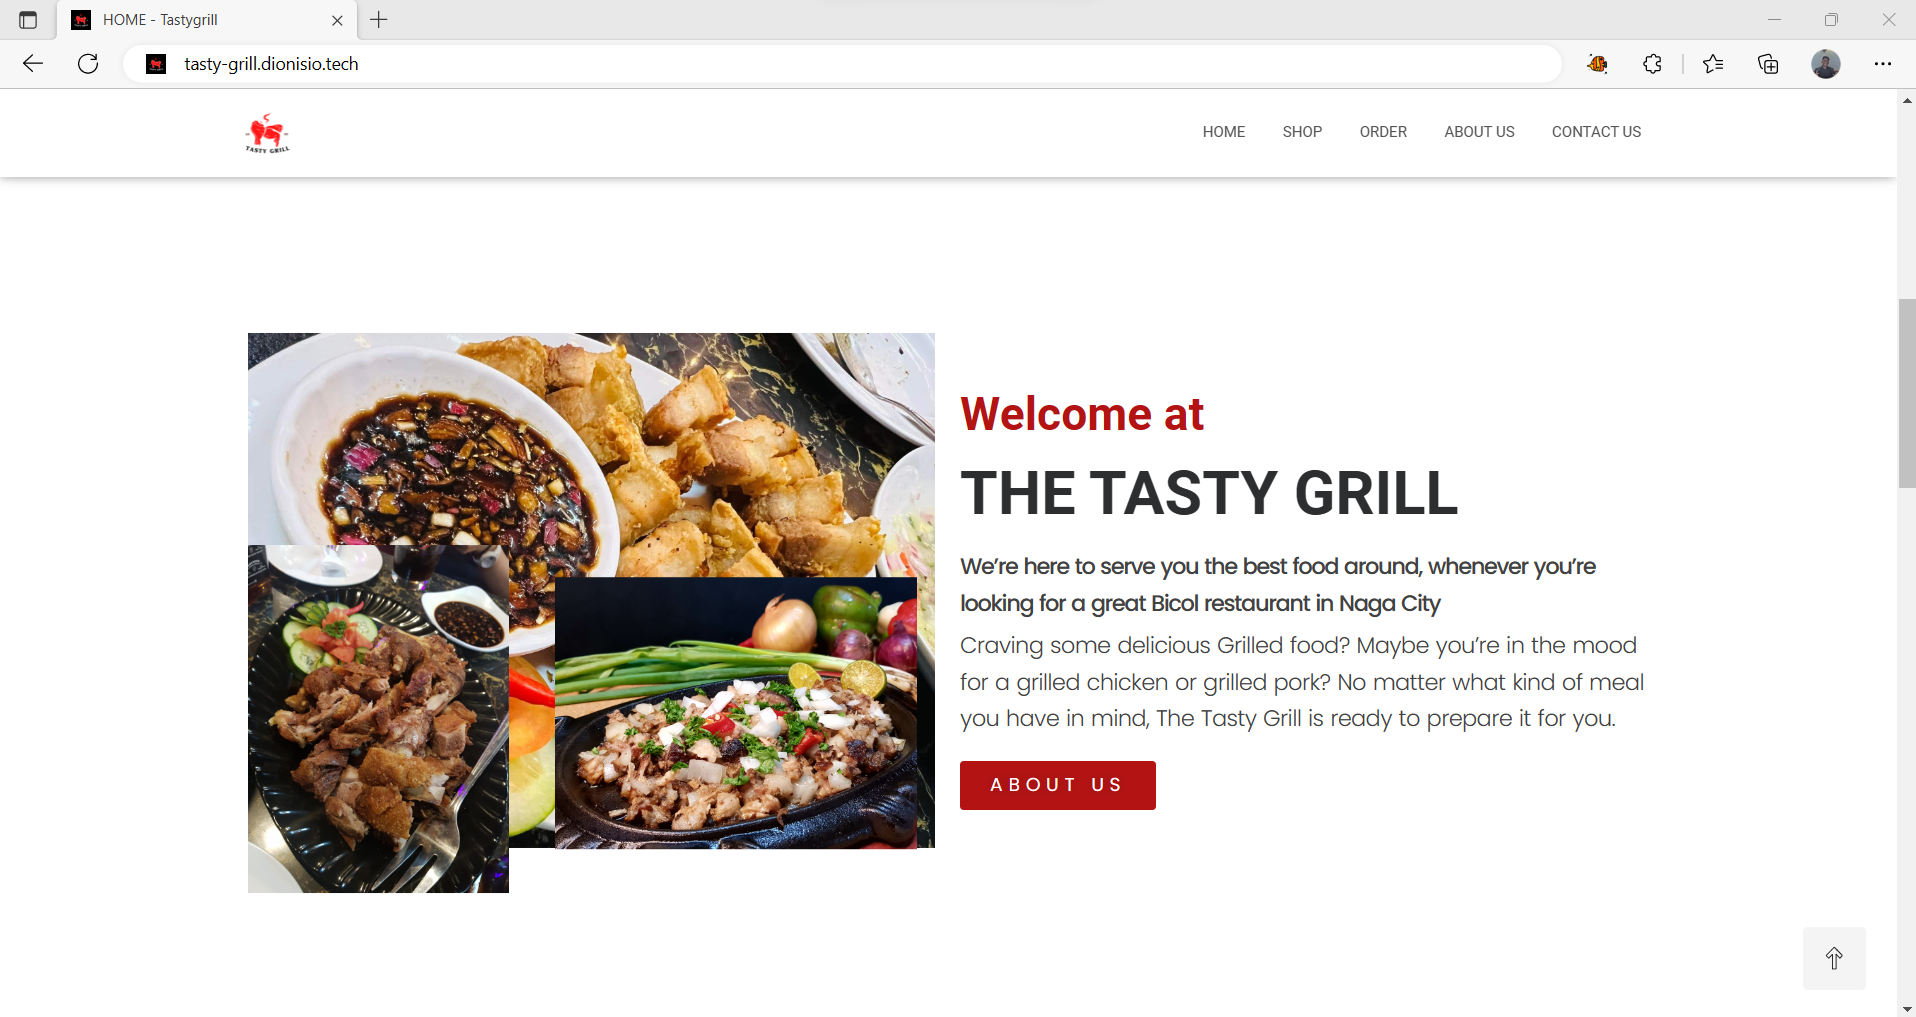The image size is (1916, 1017).
Task: Open the SHOP menu item
Action: [x=1302, y=132]
